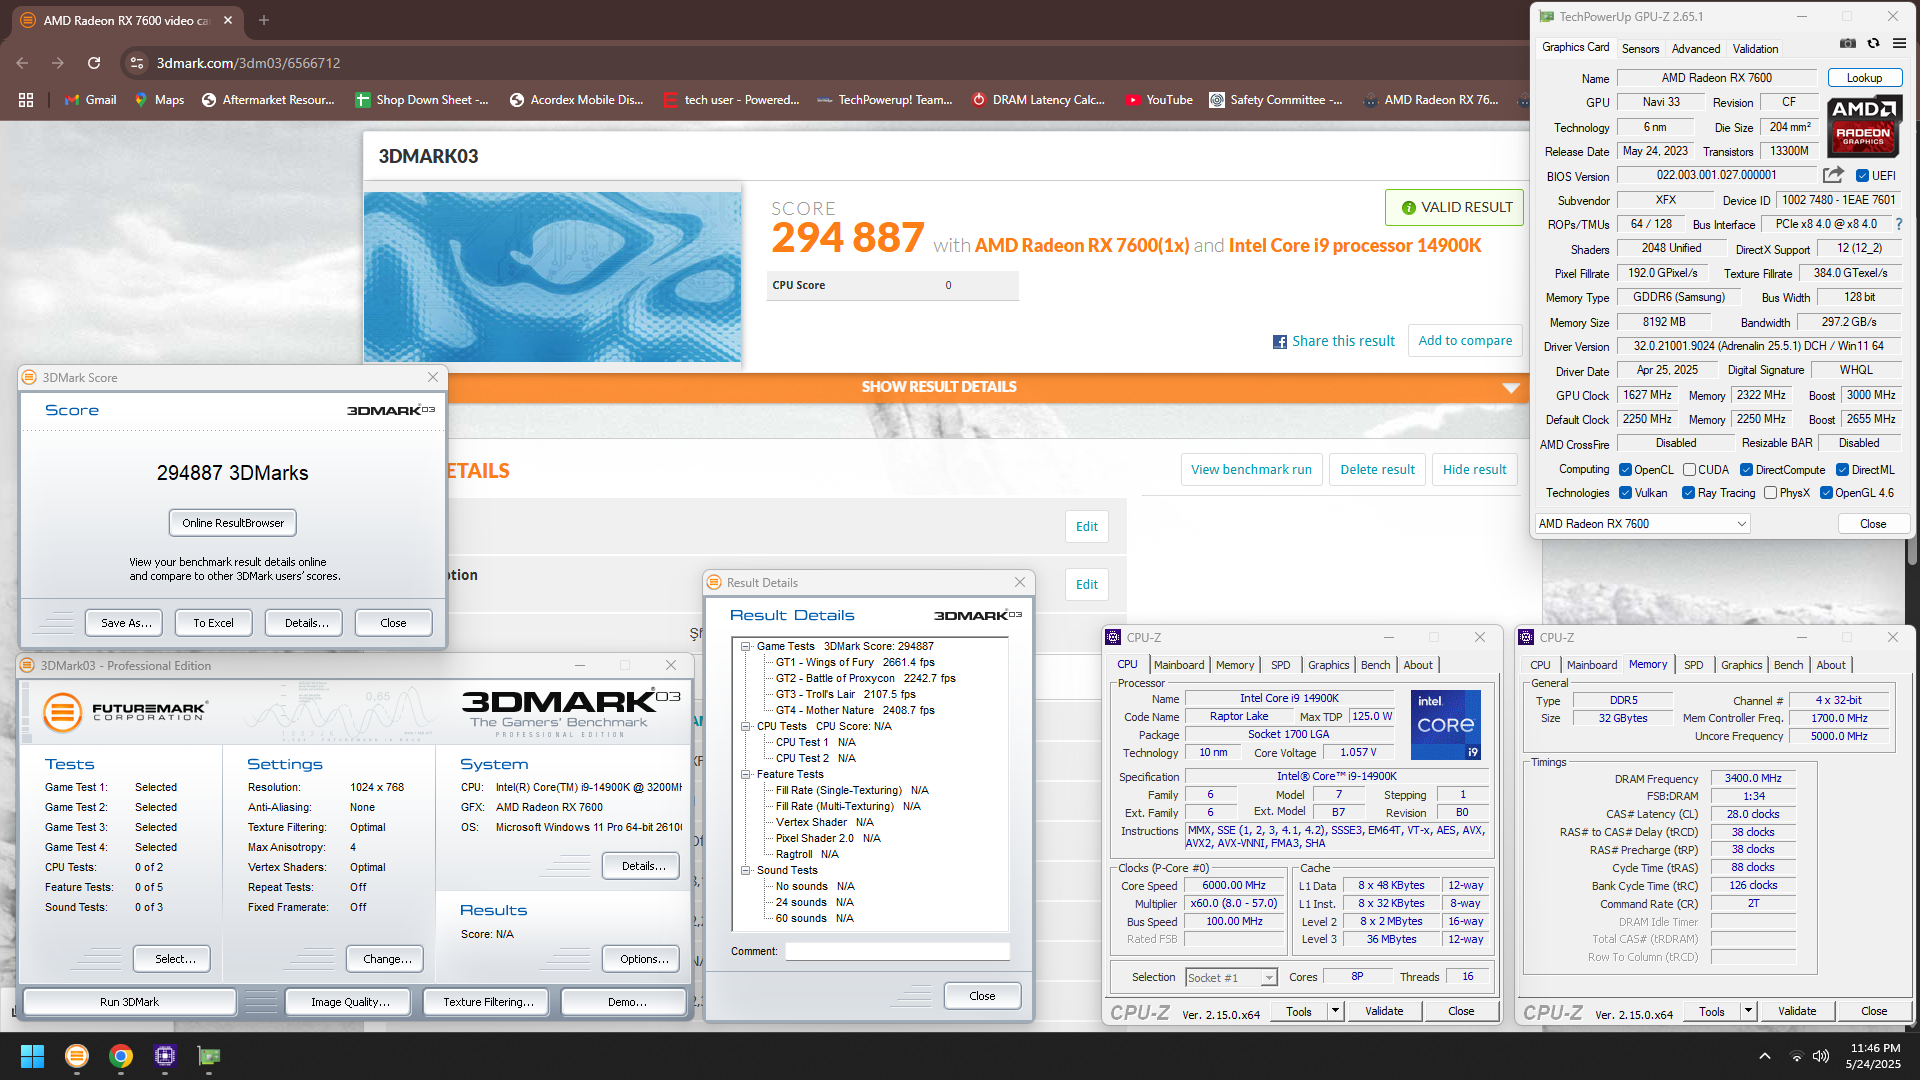
Task: Switch to the Advanced tab in GPU-Z
Action: tap(1696, 49)
